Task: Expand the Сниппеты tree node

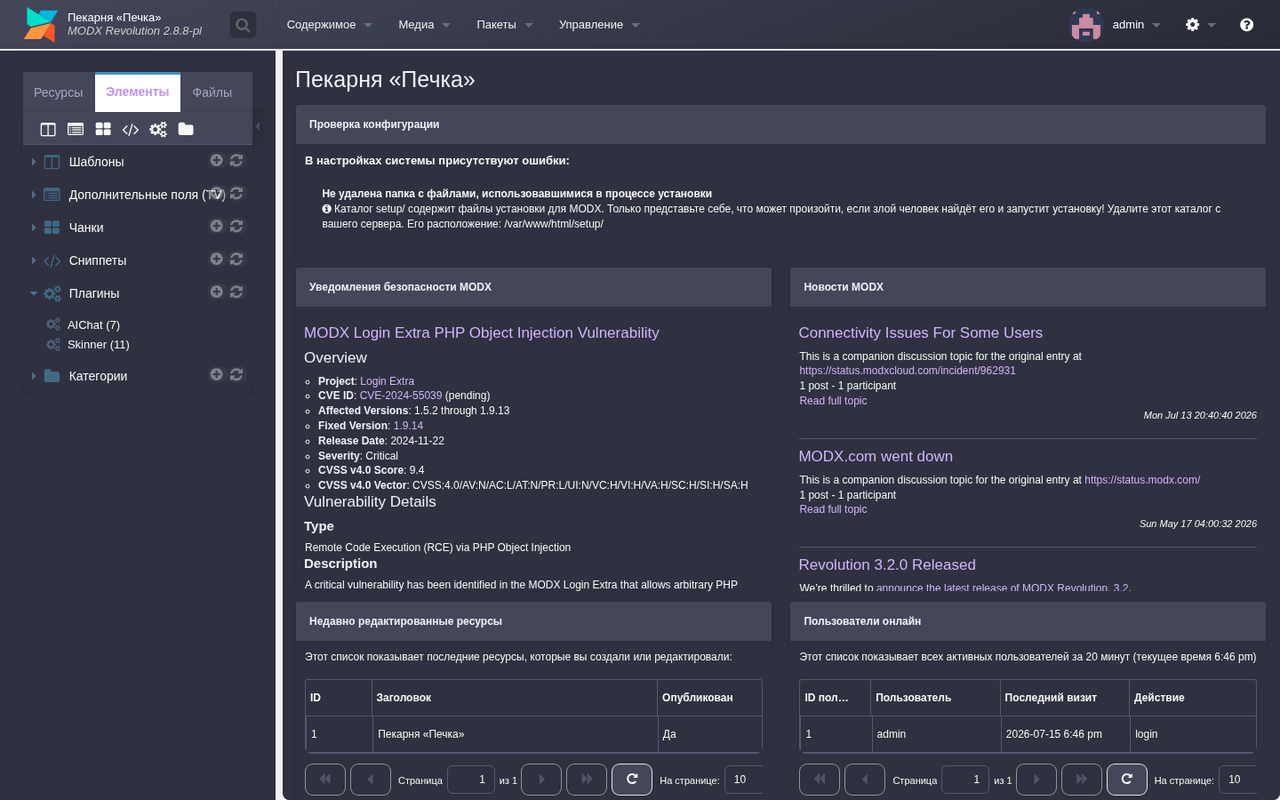Action: (34, 261)
